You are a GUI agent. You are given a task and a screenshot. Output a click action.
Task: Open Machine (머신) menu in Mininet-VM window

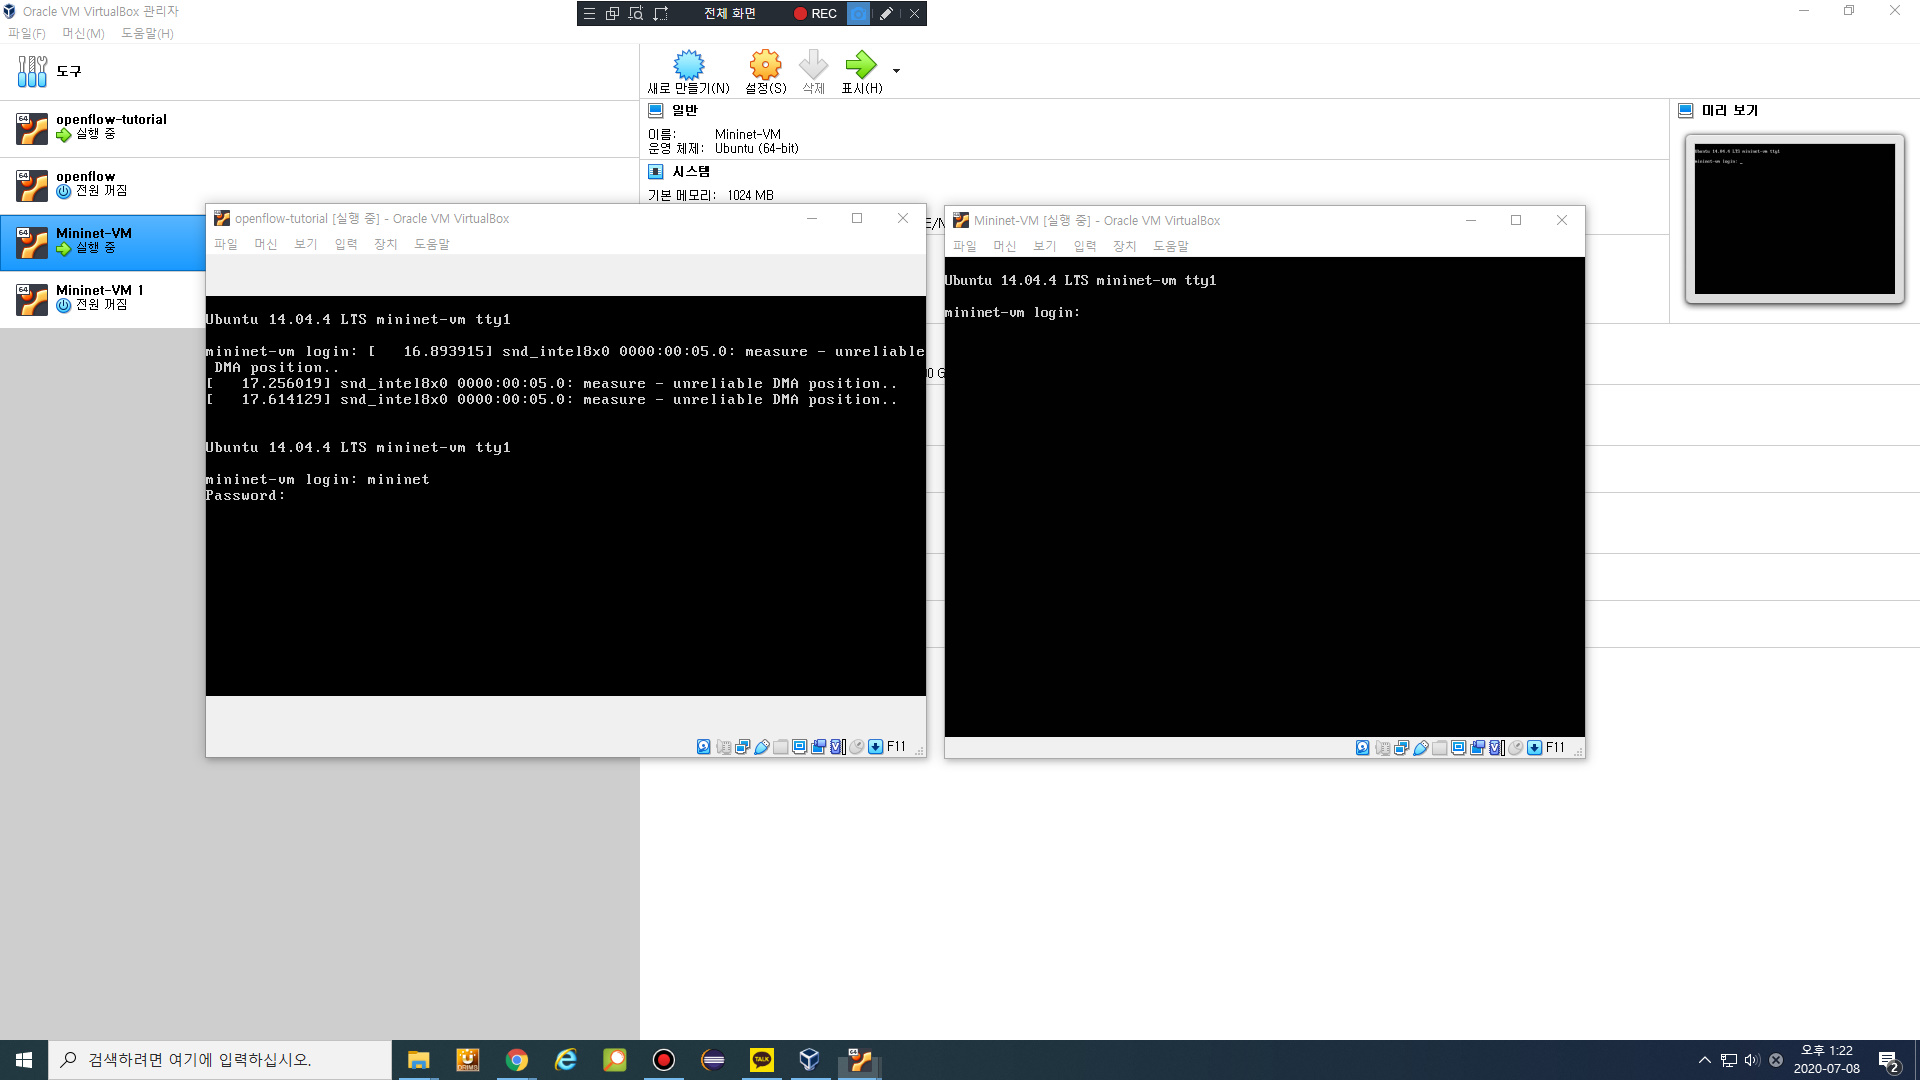(1005, 246)
